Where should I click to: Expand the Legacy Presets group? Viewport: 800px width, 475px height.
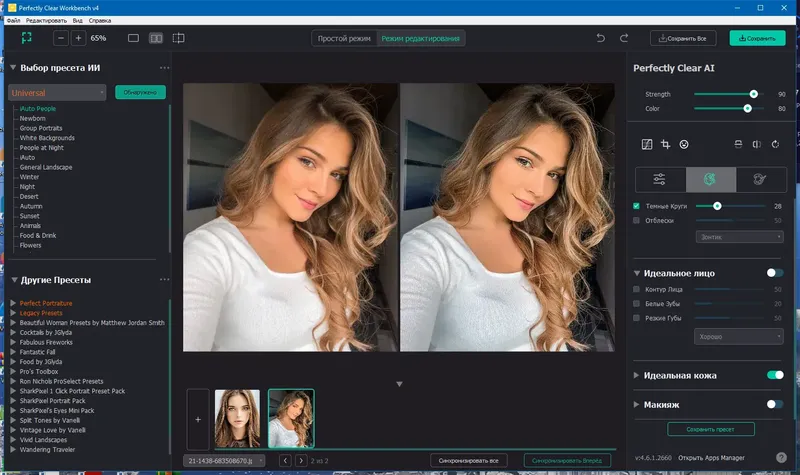[x=13, y=313]
